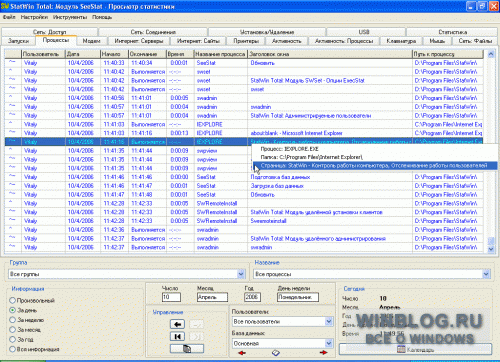Choose the За неделю period option
The height and width of the screenshot is (362, 500).
tap(27, 320)
